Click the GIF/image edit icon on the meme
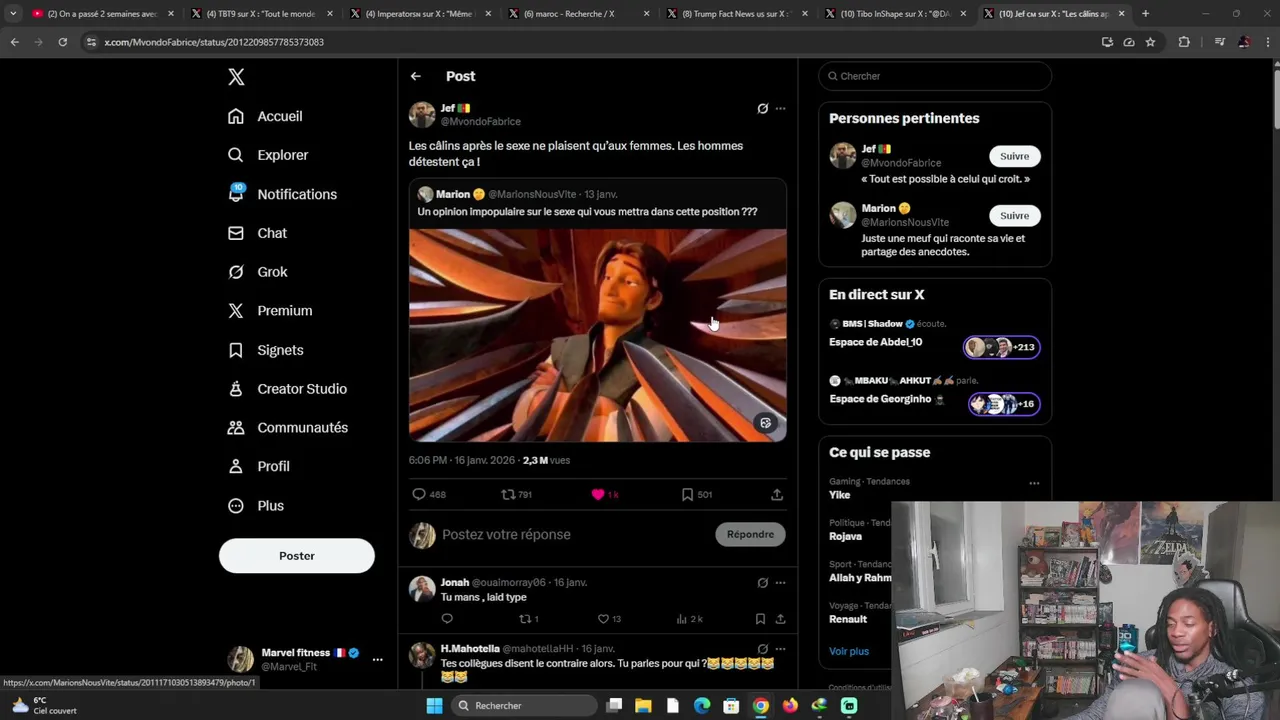Screen dimensions: 1280x720 pyautogui.click(x=766, y=423)
